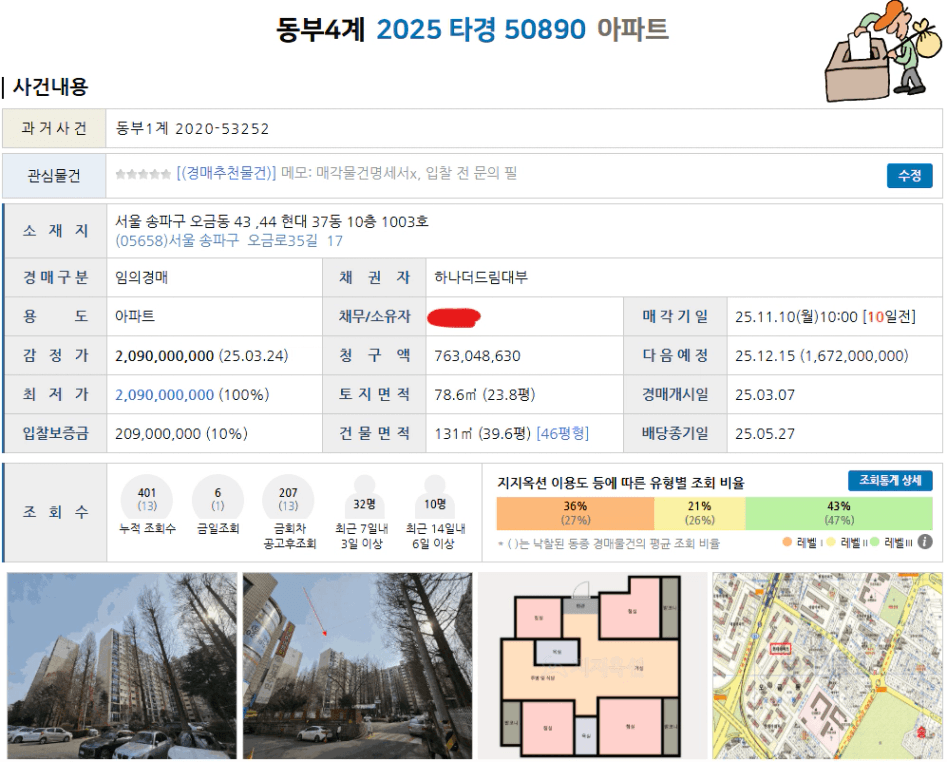Click the info icon beside 레벨III legend
The height and width of the screenshot is (762, 947).
[x=925, y=542]
